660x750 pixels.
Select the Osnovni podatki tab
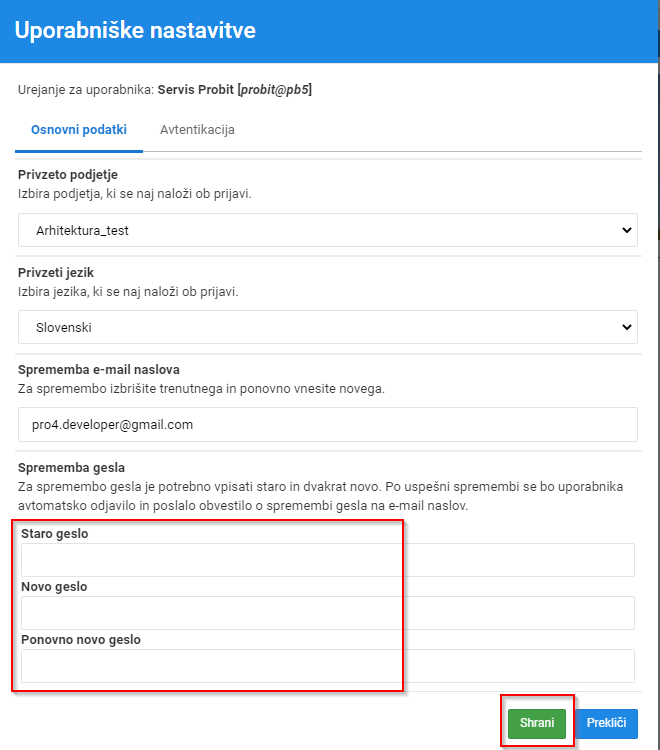click(79, 130)
